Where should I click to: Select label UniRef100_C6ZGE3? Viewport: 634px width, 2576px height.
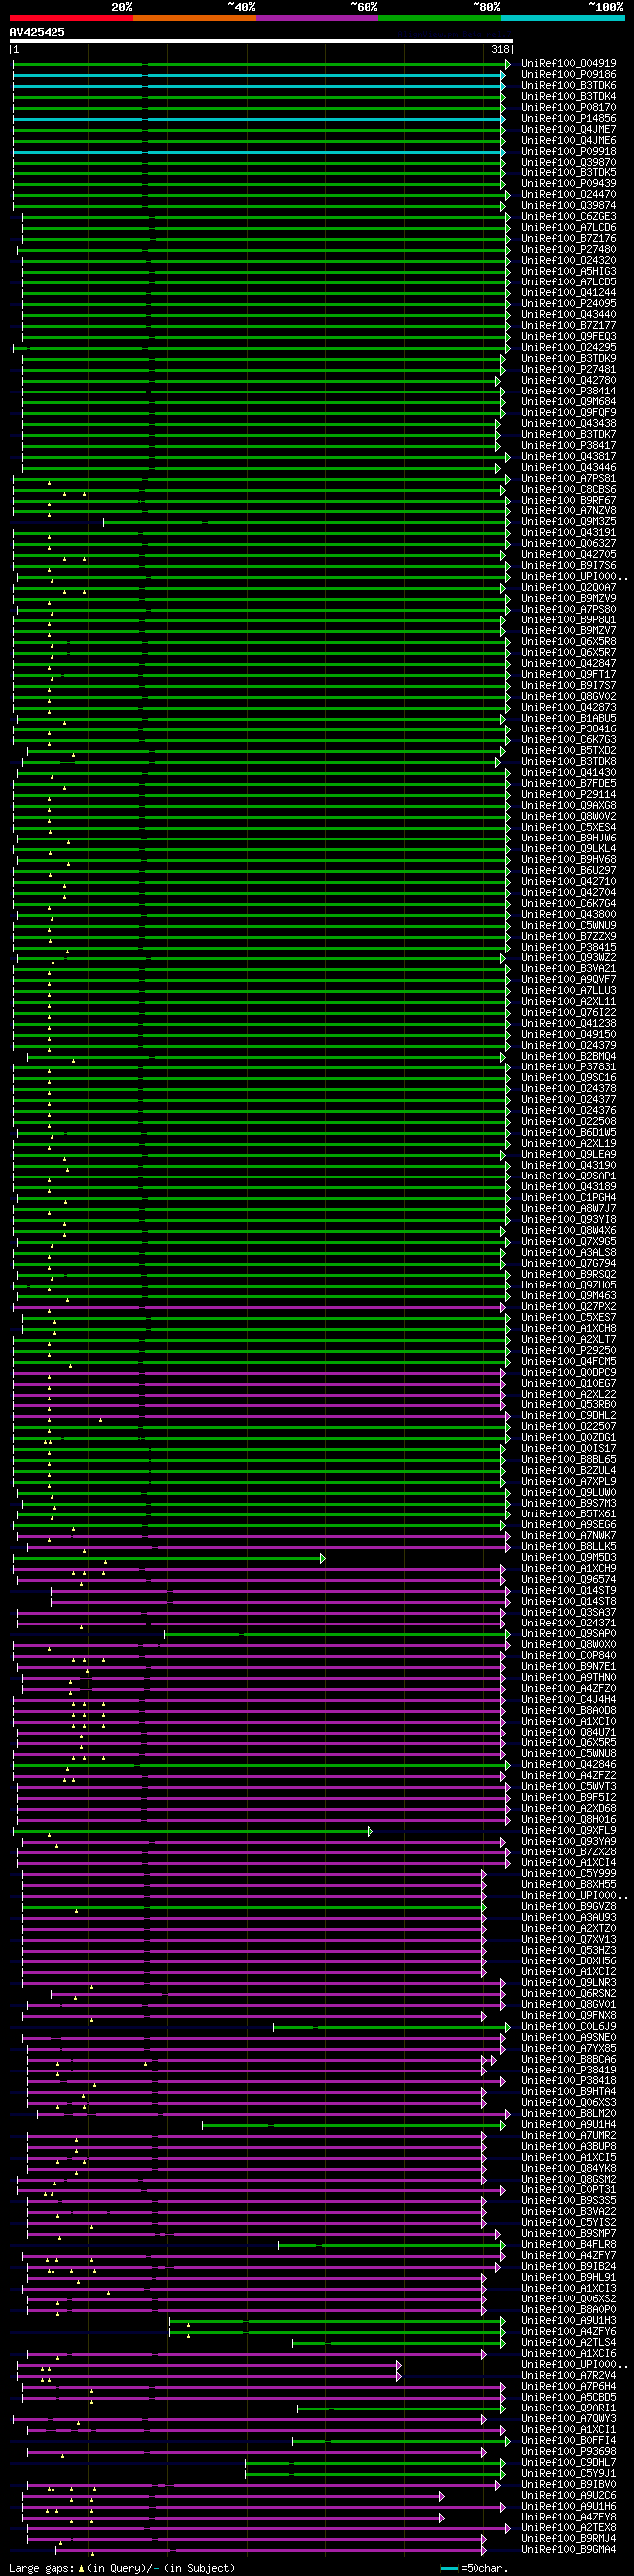point(568,217)
